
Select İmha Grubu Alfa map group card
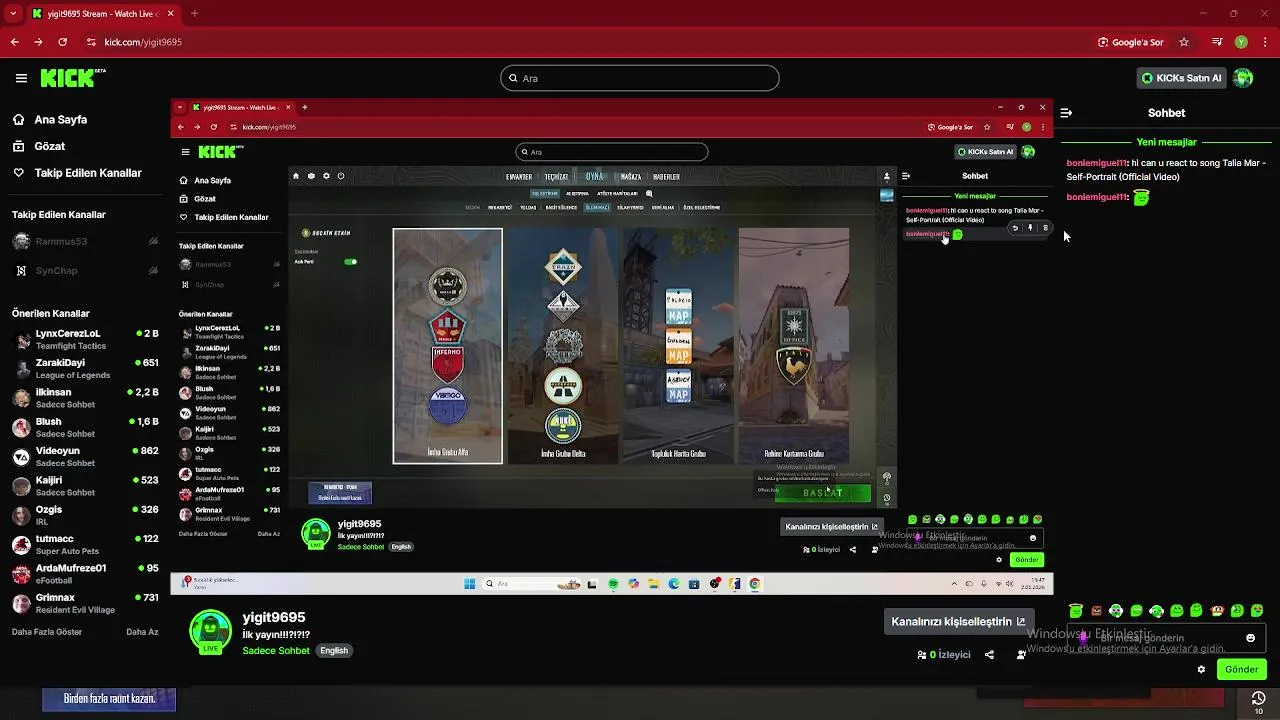[448, 346]
